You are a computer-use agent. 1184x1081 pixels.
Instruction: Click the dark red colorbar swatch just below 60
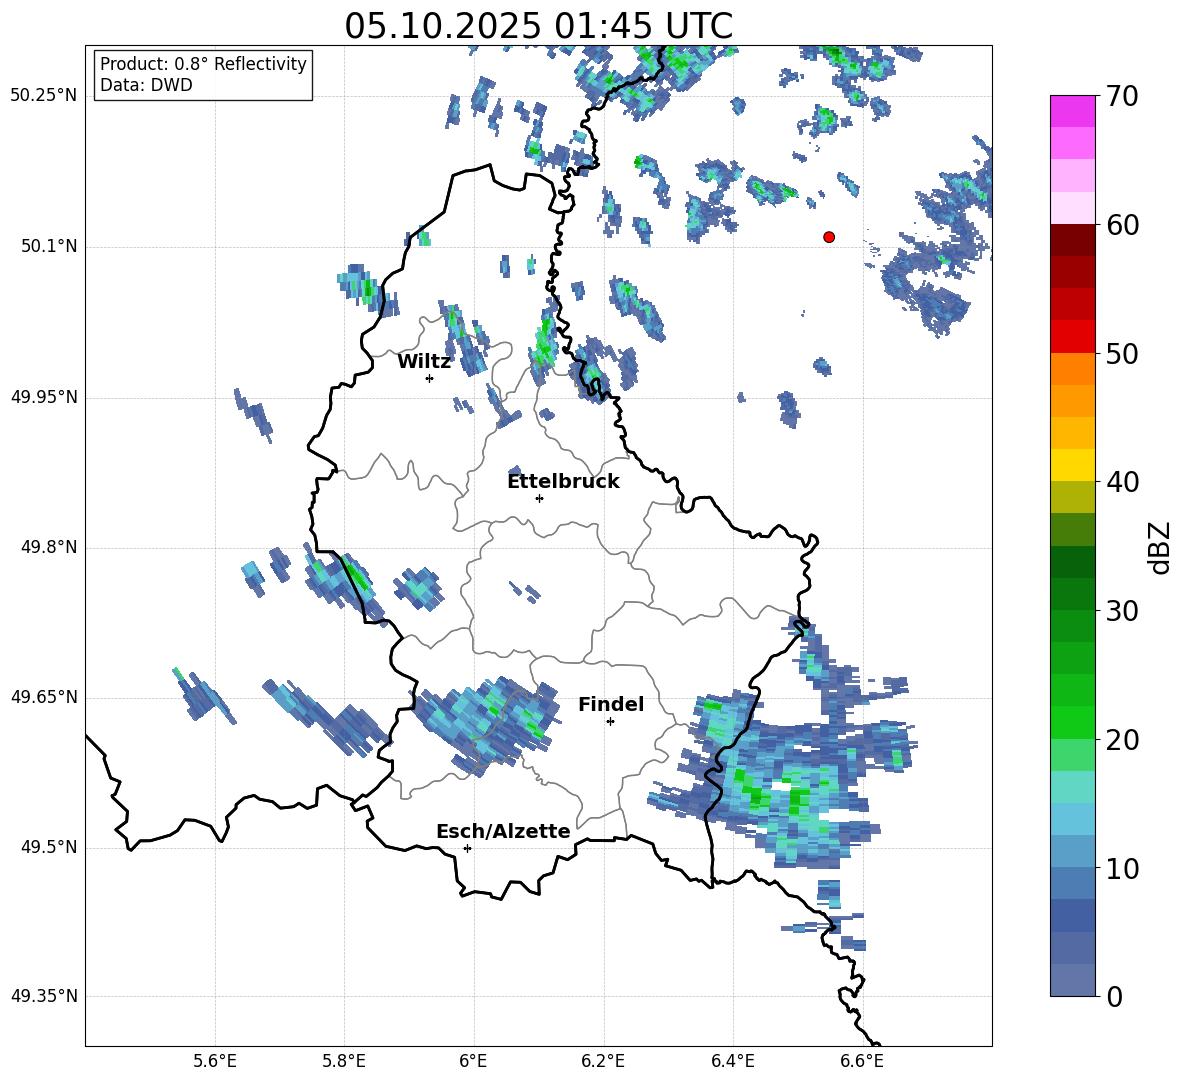click(1073, 241)
